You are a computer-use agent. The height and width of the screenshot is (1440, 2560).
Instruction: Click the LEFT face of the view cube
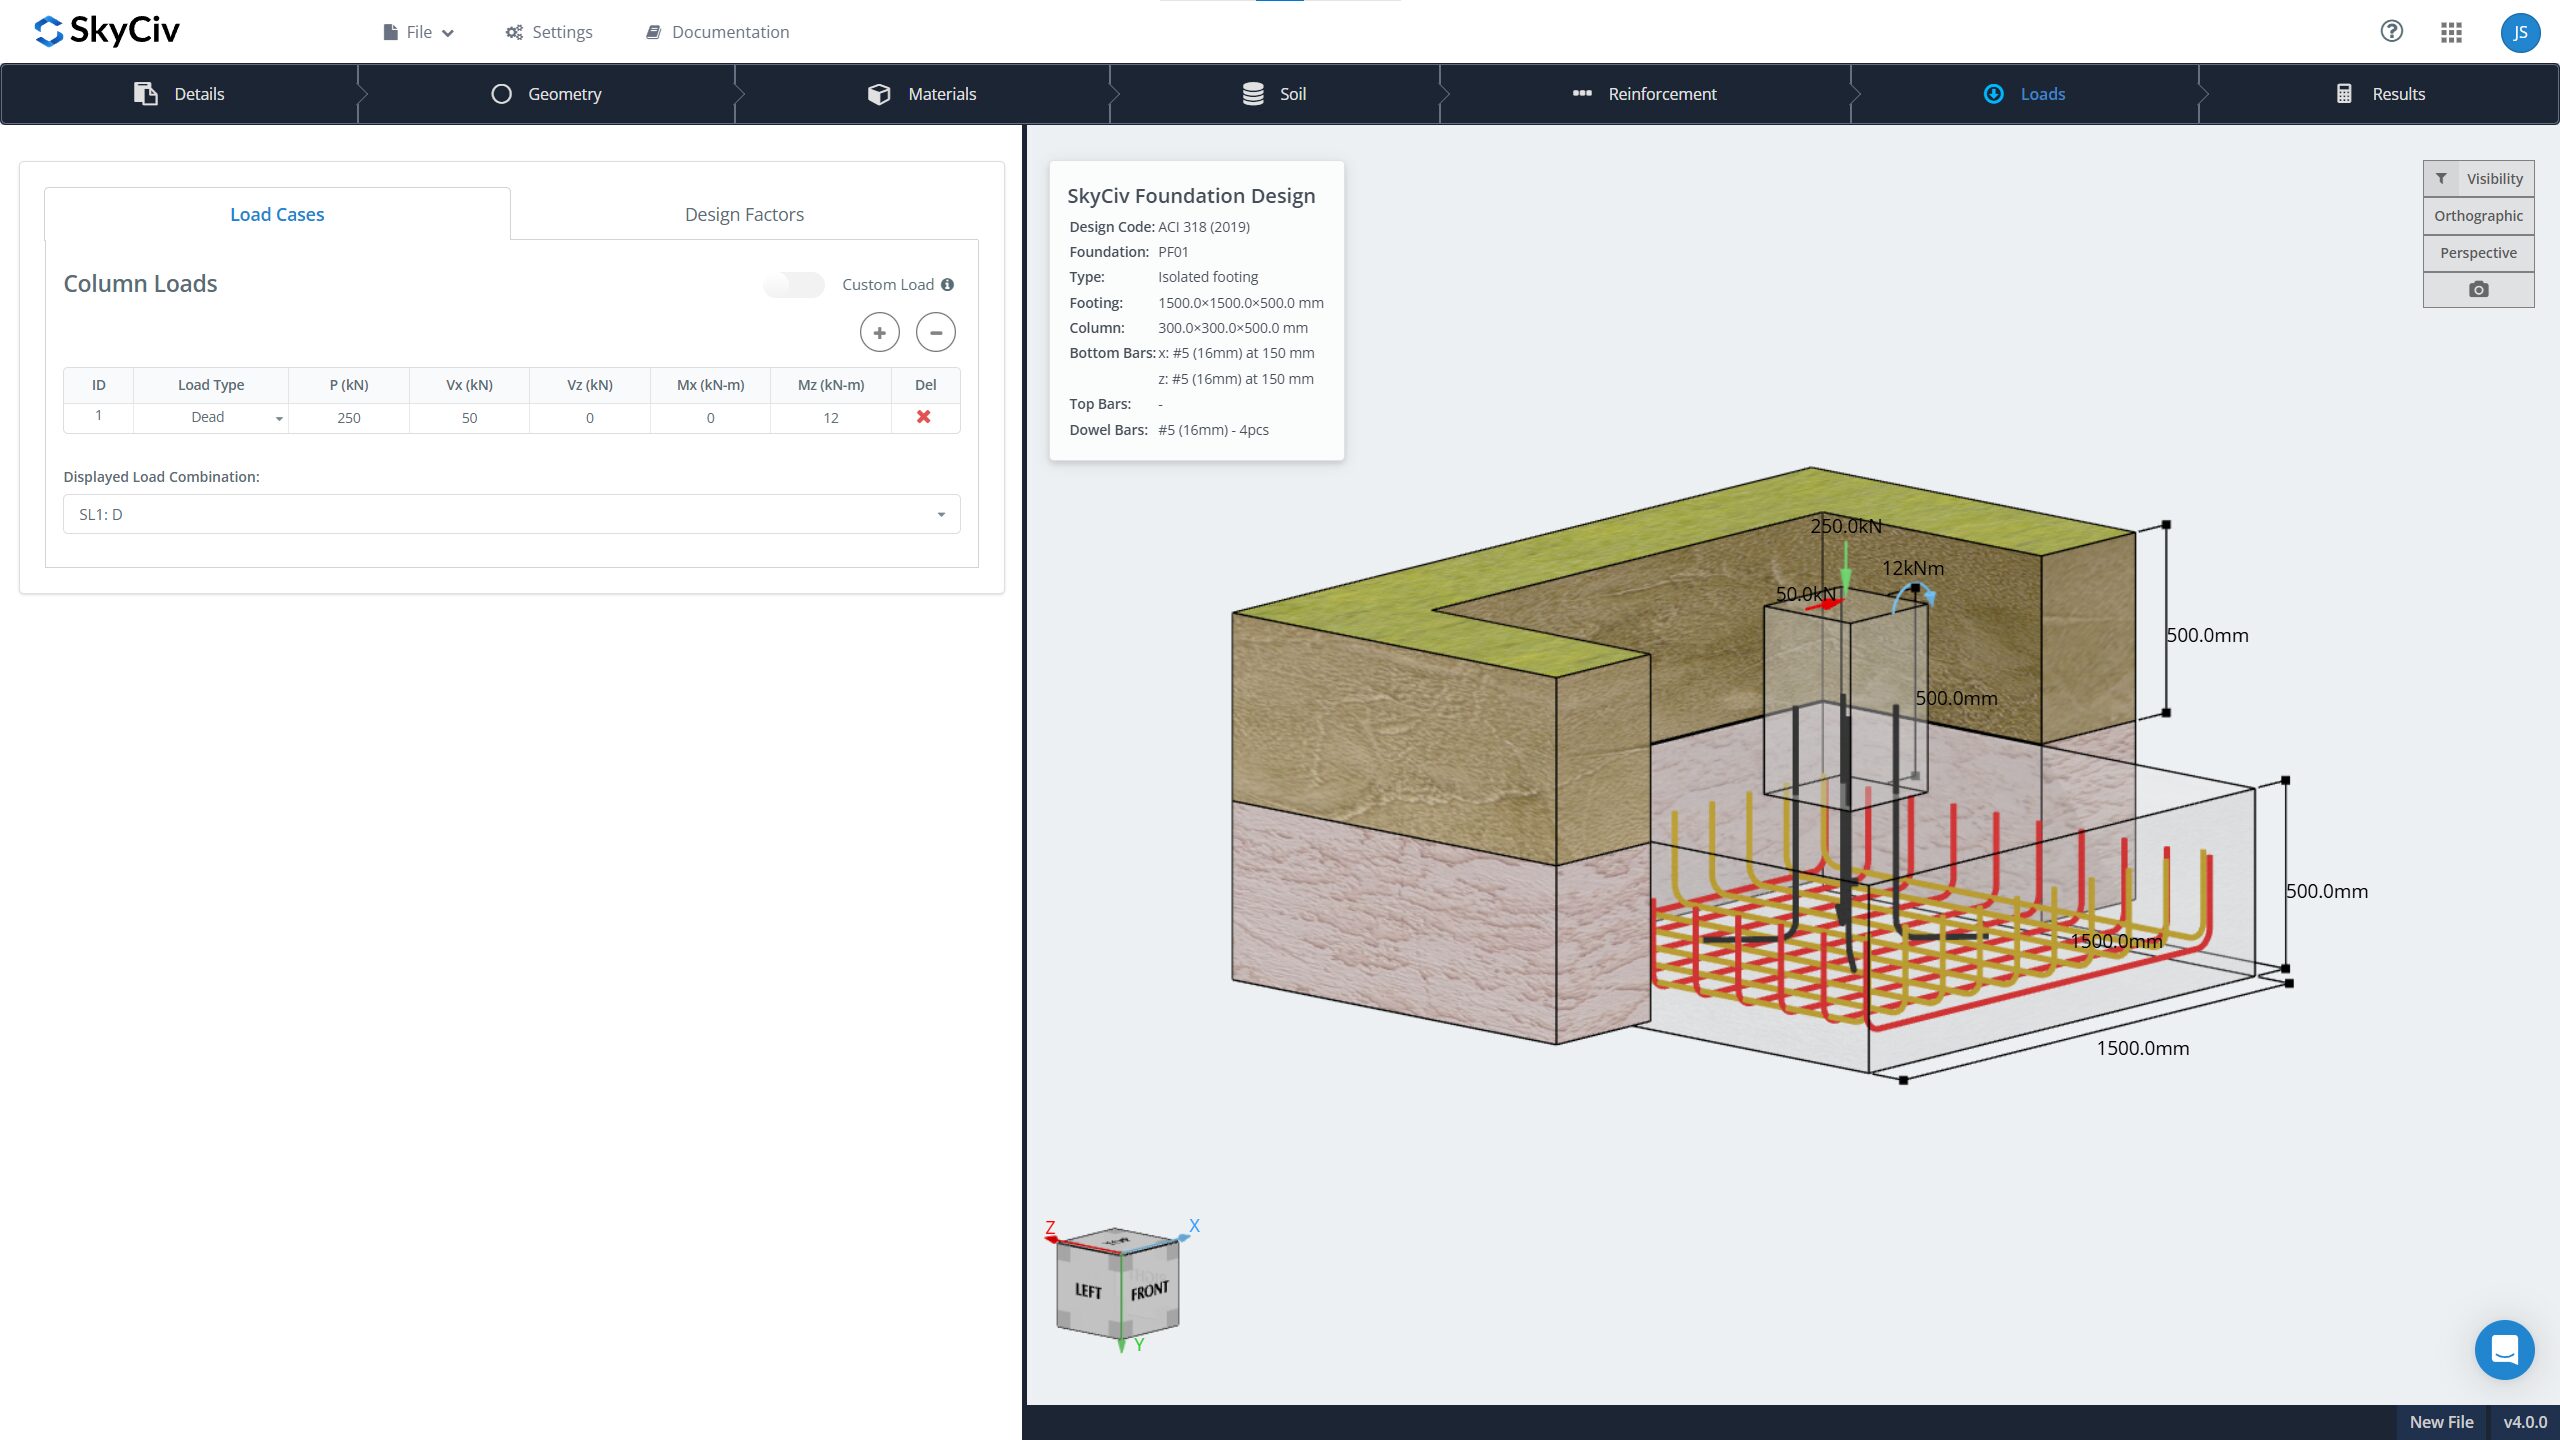pos(1089,1291)
